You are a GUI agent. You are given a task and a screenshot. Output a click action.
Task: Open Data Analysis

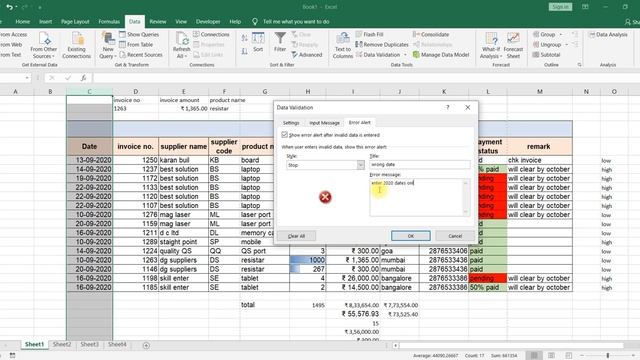pyautogui.click(x=608, y=34)
